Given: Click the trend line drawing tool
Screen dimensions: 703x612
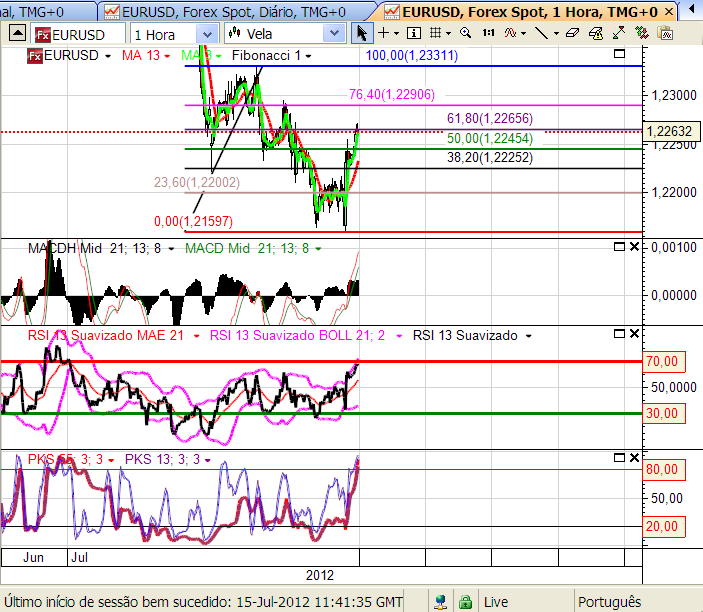Looking at the screenshot, I should 541,33.
